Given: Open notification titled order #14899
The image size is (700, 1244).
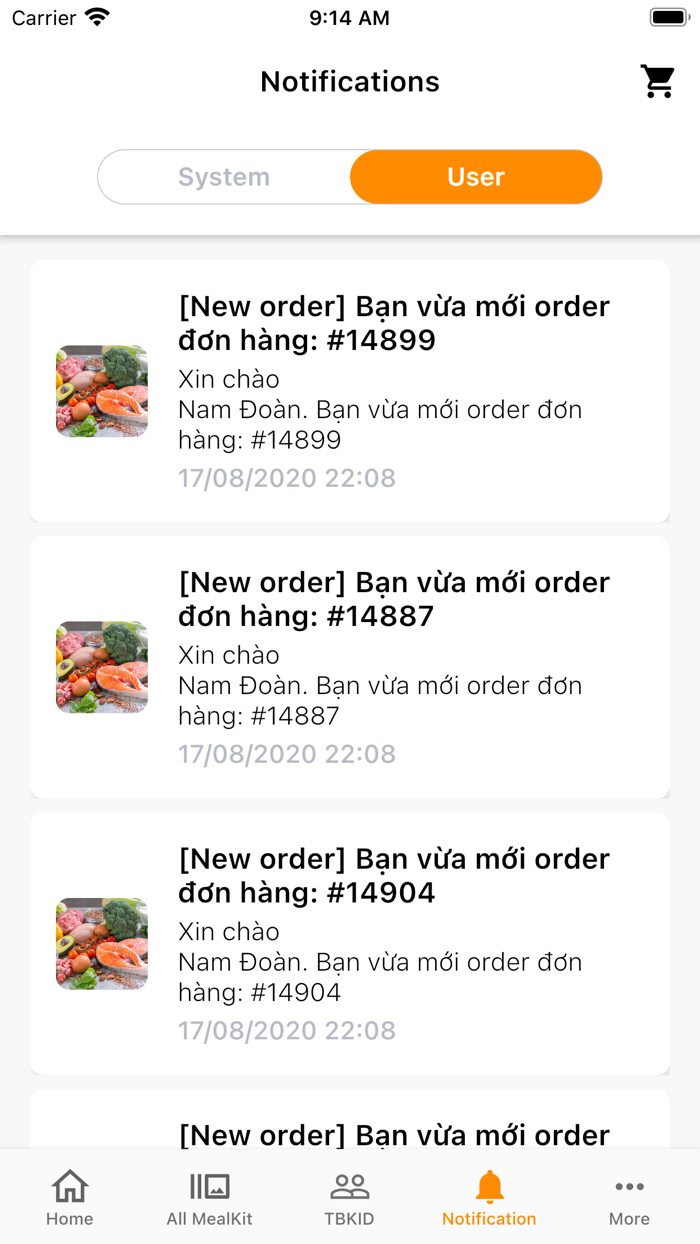Looking at the screenshot, I should click(x=394, y=323).
